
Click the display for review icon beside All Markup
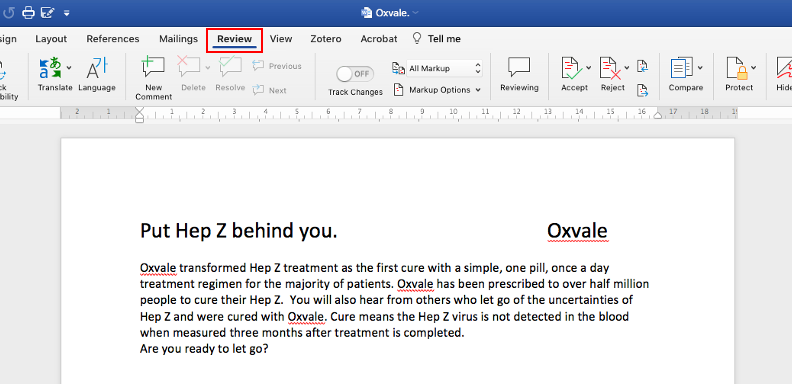click(x=398, y=68)
